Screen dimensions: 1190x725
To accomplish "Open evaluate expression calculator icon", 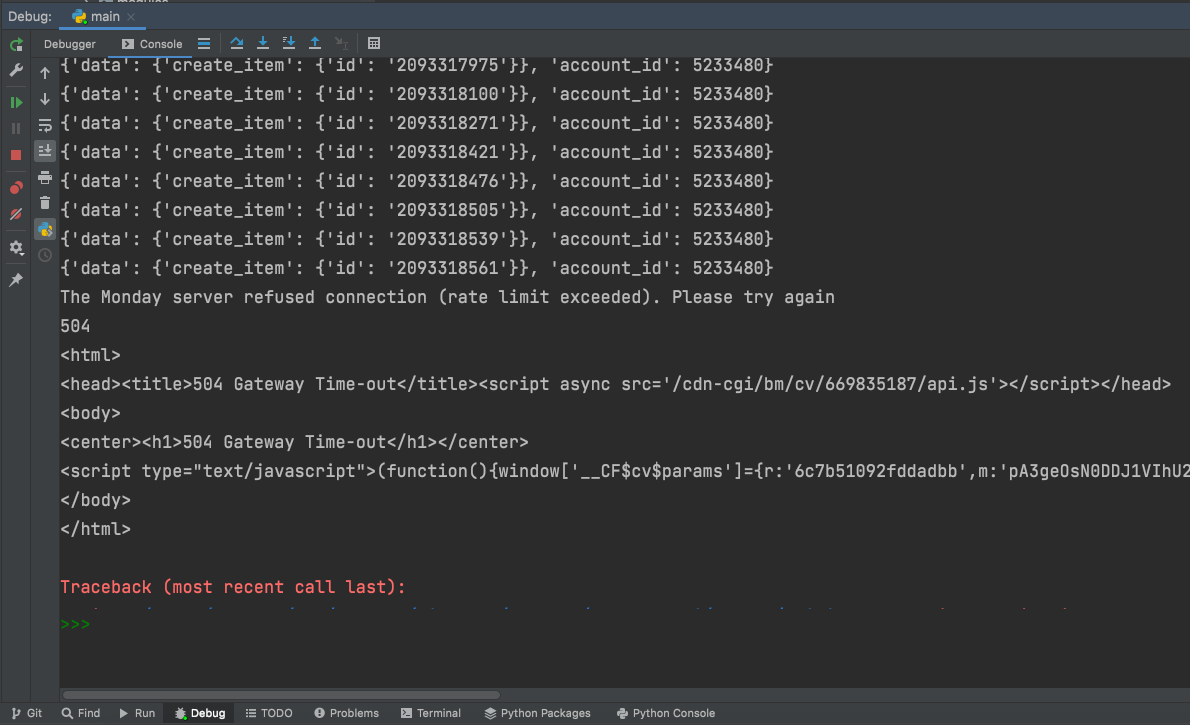I will click(x=373, y=43).
